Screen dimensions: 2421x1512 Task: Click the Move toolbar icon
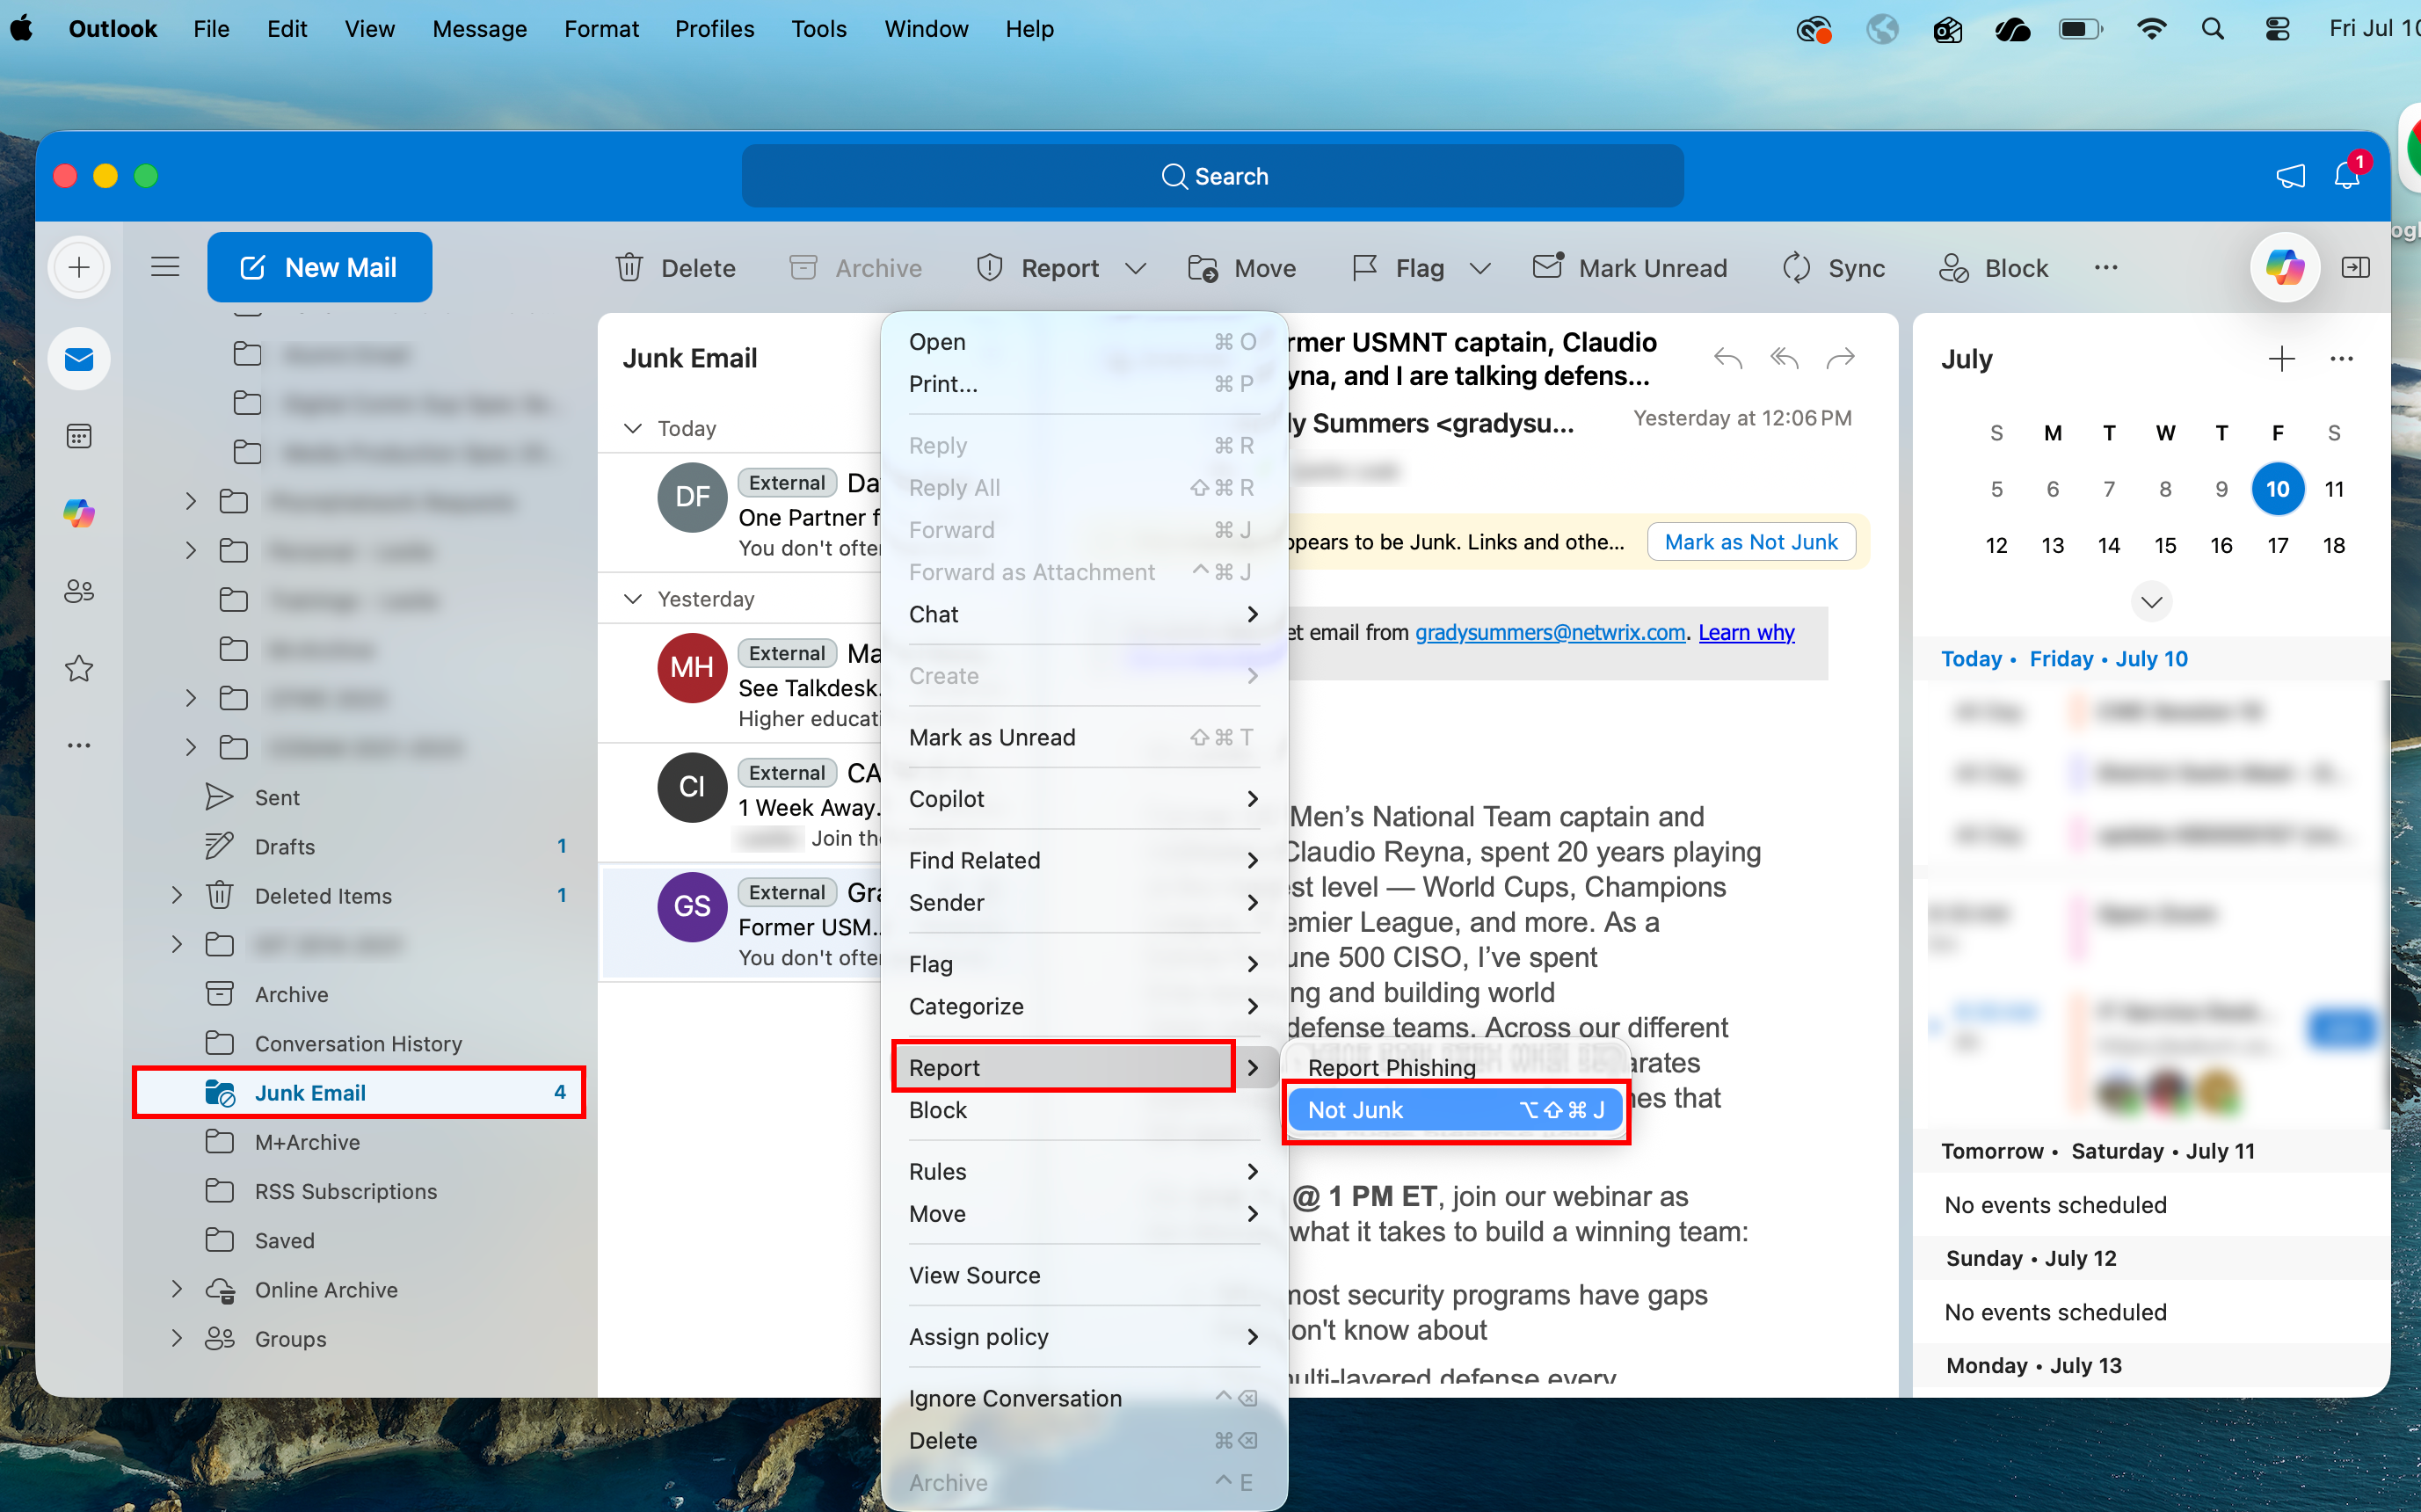tap(1202, 268)
